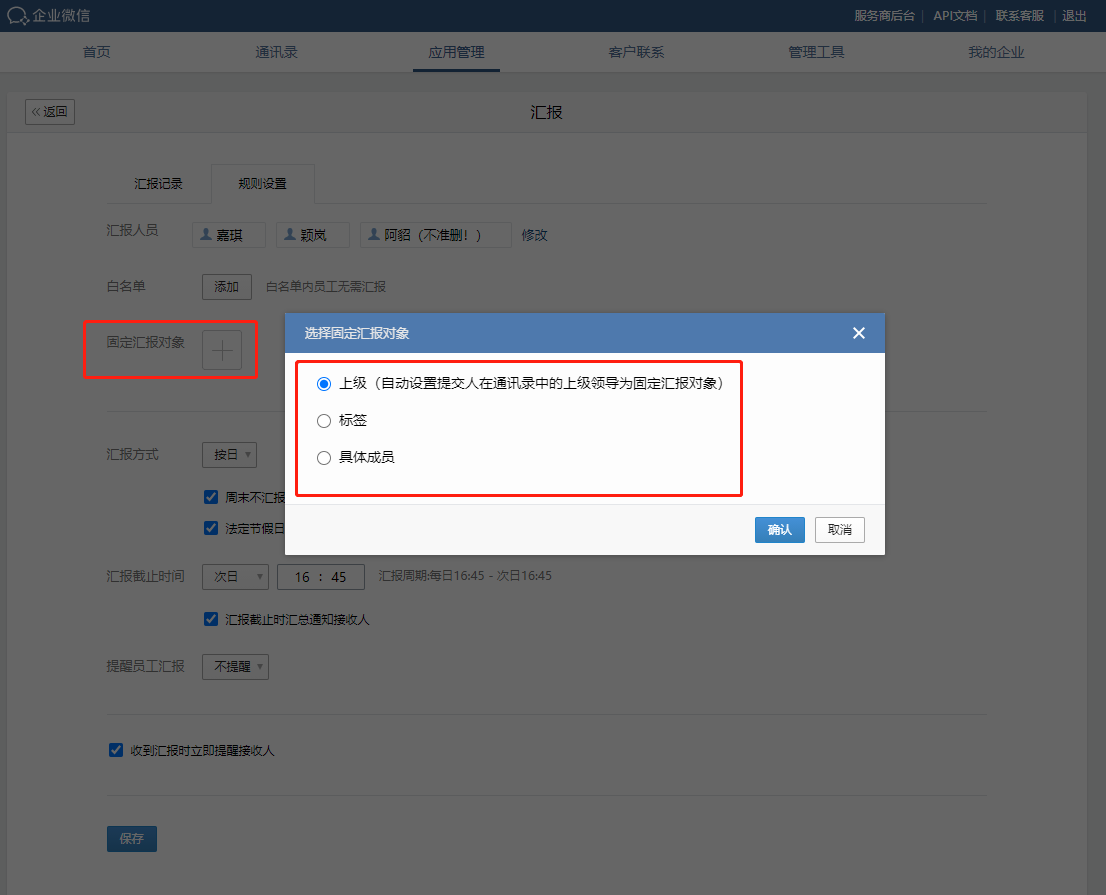Open the 客户联系 nav tab
1106x895 pixels.
tap(636, 52)
